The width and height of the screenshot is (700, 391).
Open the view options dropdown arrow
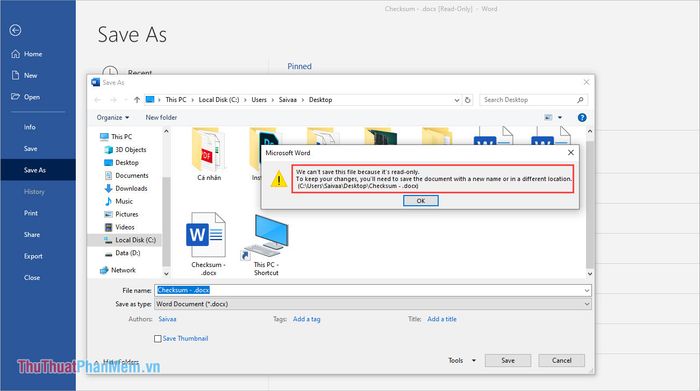click(x=560, y=117)
